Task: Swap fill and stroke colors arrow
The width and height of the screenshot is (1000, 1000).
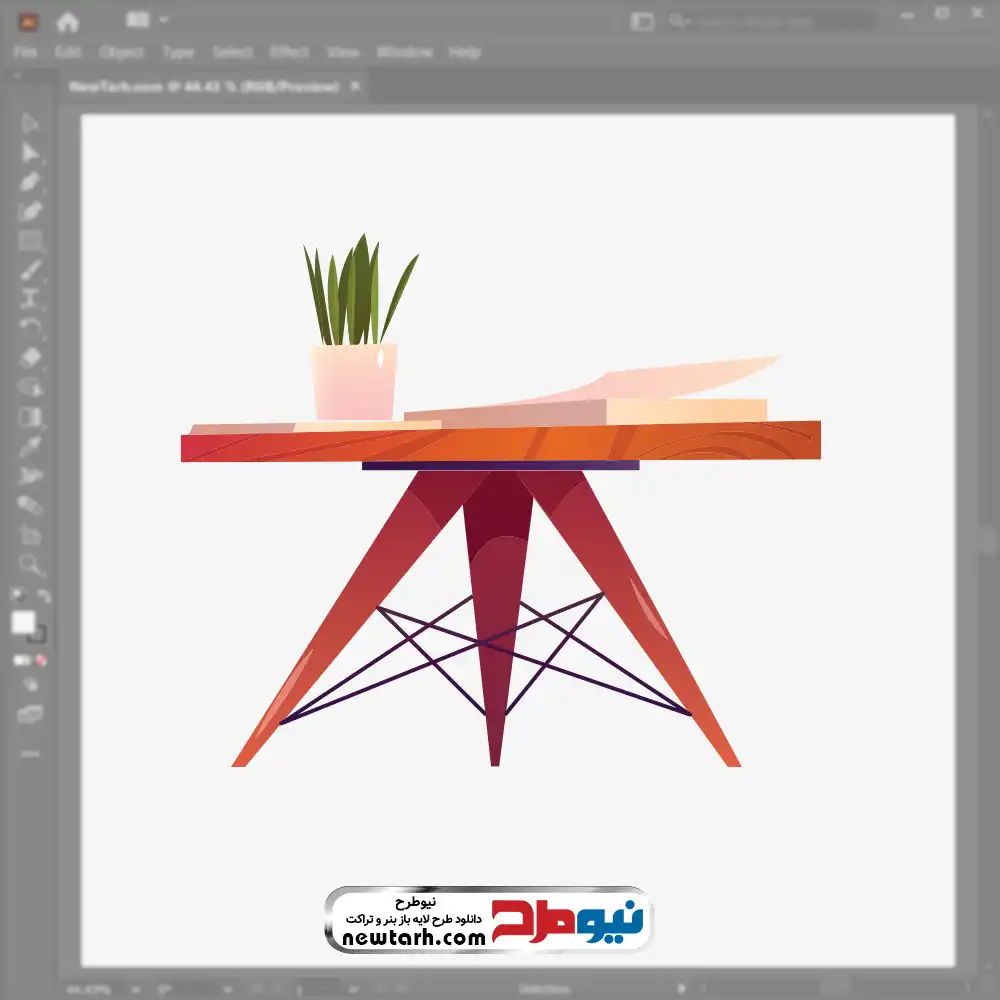Action: [44, 597]
